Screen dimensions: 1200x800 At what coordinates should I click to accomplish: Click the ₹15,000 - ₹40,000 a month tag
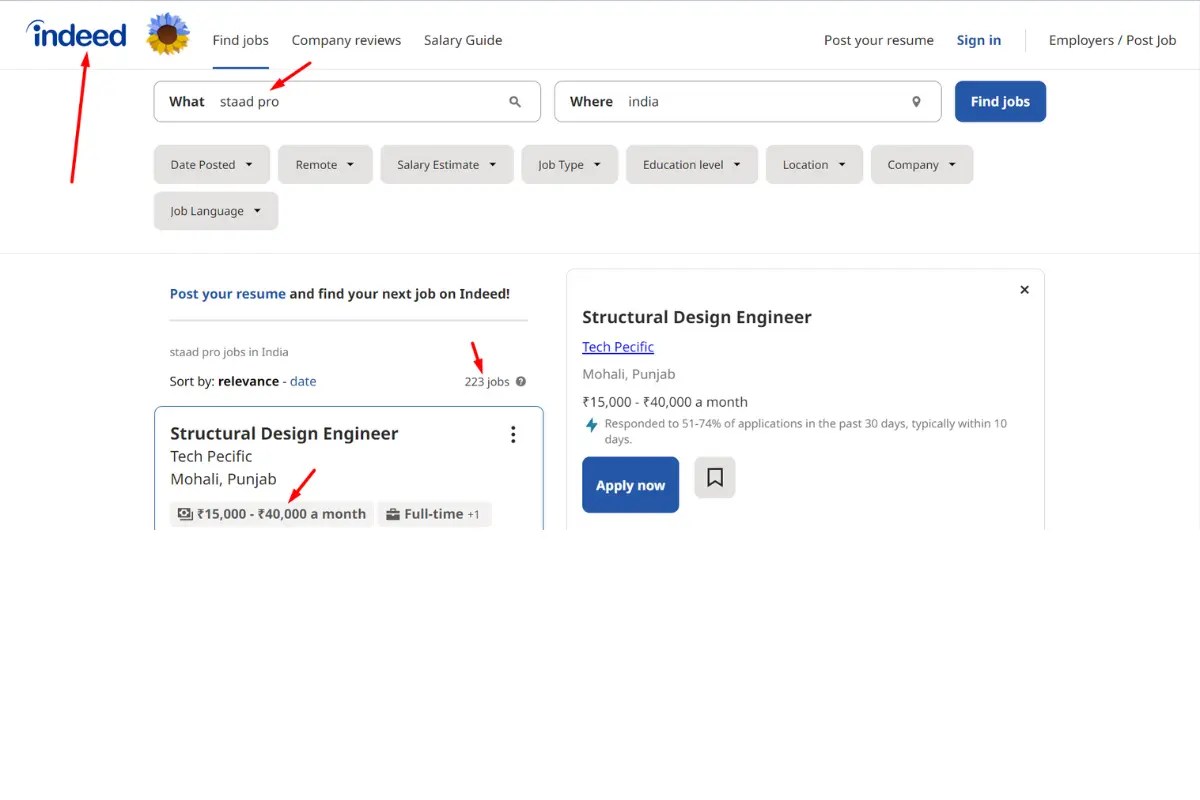coord(272,514)
